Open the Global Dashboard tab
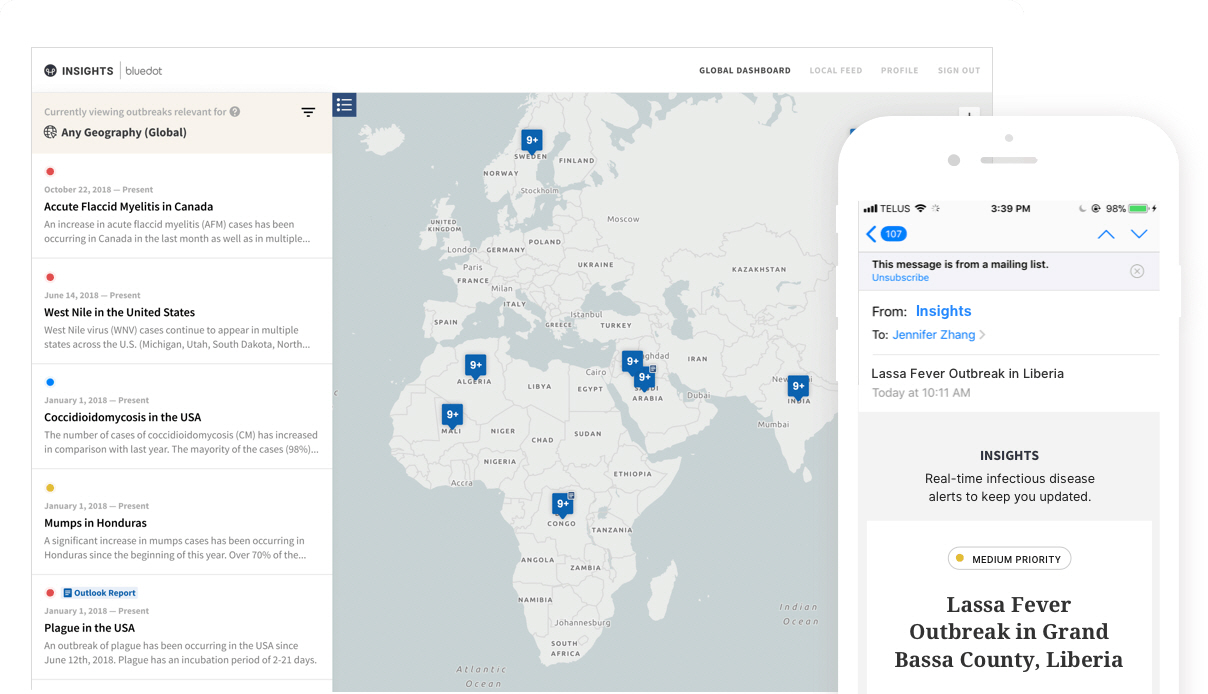The height and width of the screenshot is (694, 1208). click(x=744, y=71)
